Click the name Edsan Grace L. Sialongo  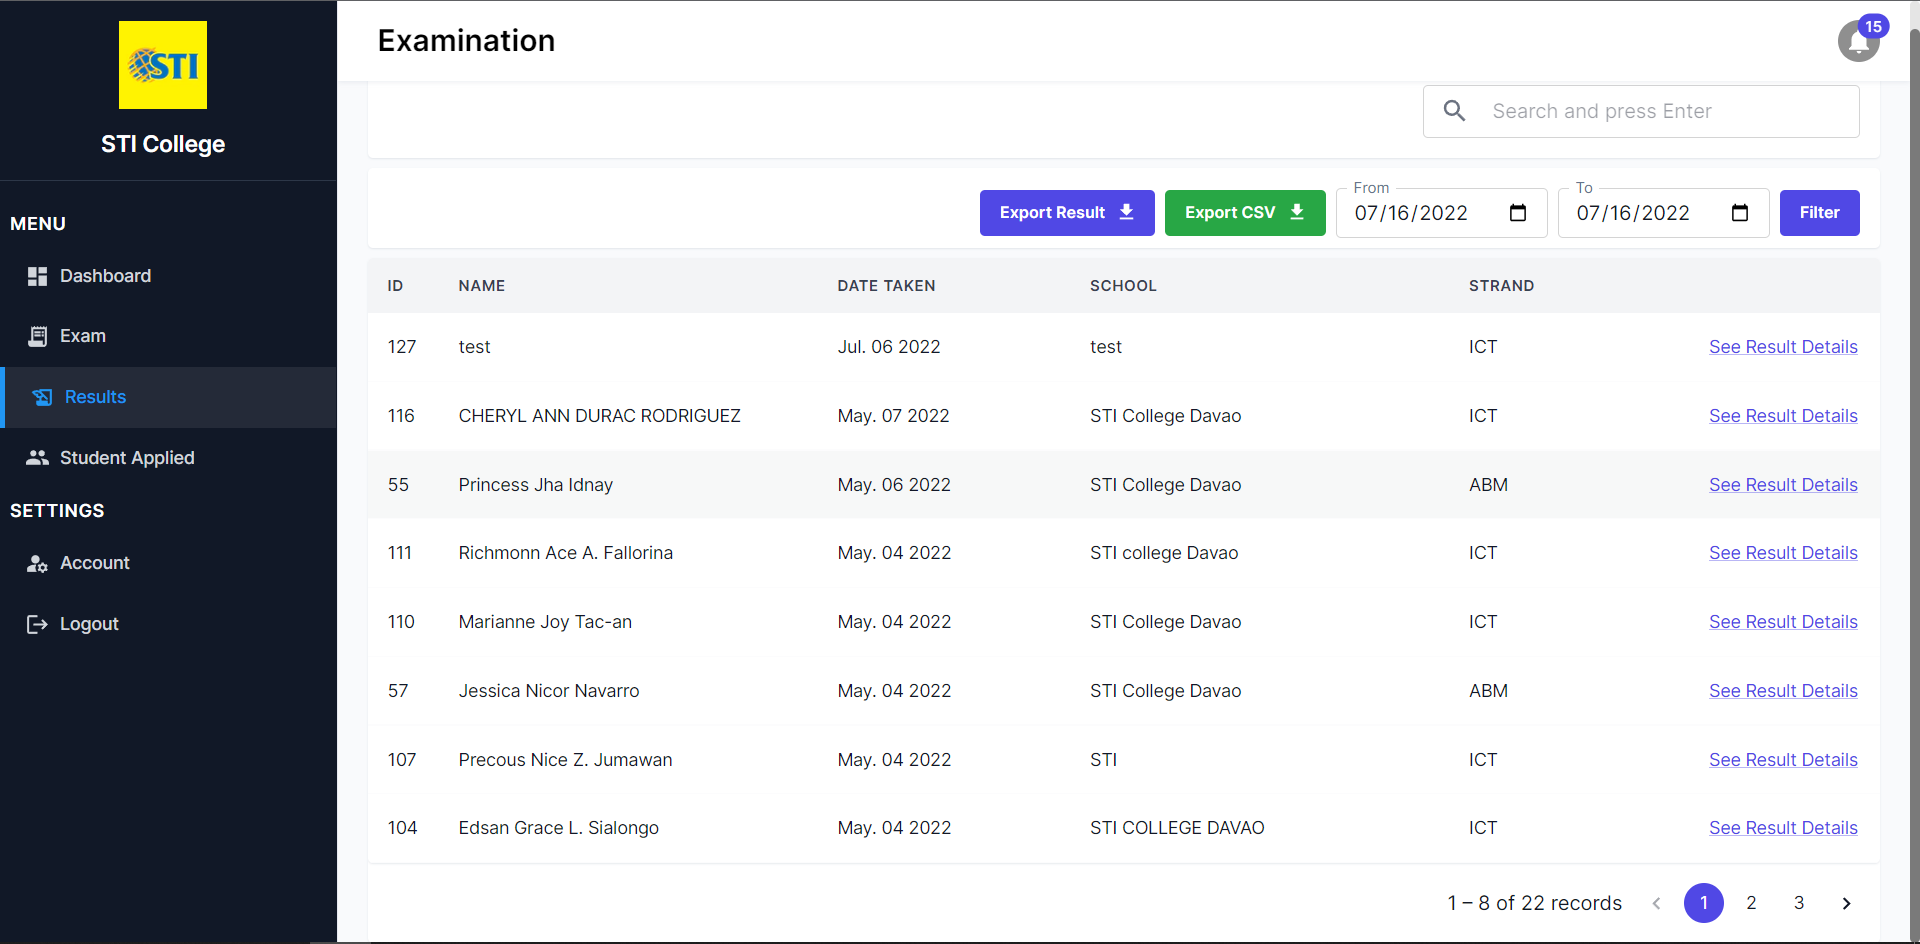click(x=558, y=828)
